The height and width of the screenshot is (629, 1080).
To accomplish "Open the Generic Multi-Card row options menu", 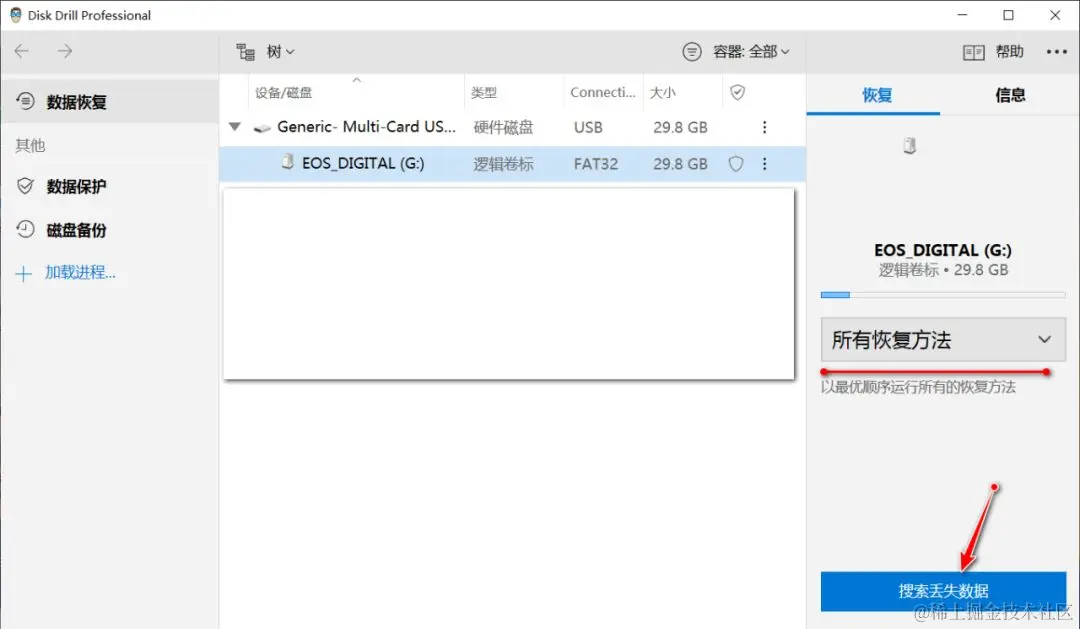I will click(765, 127).
